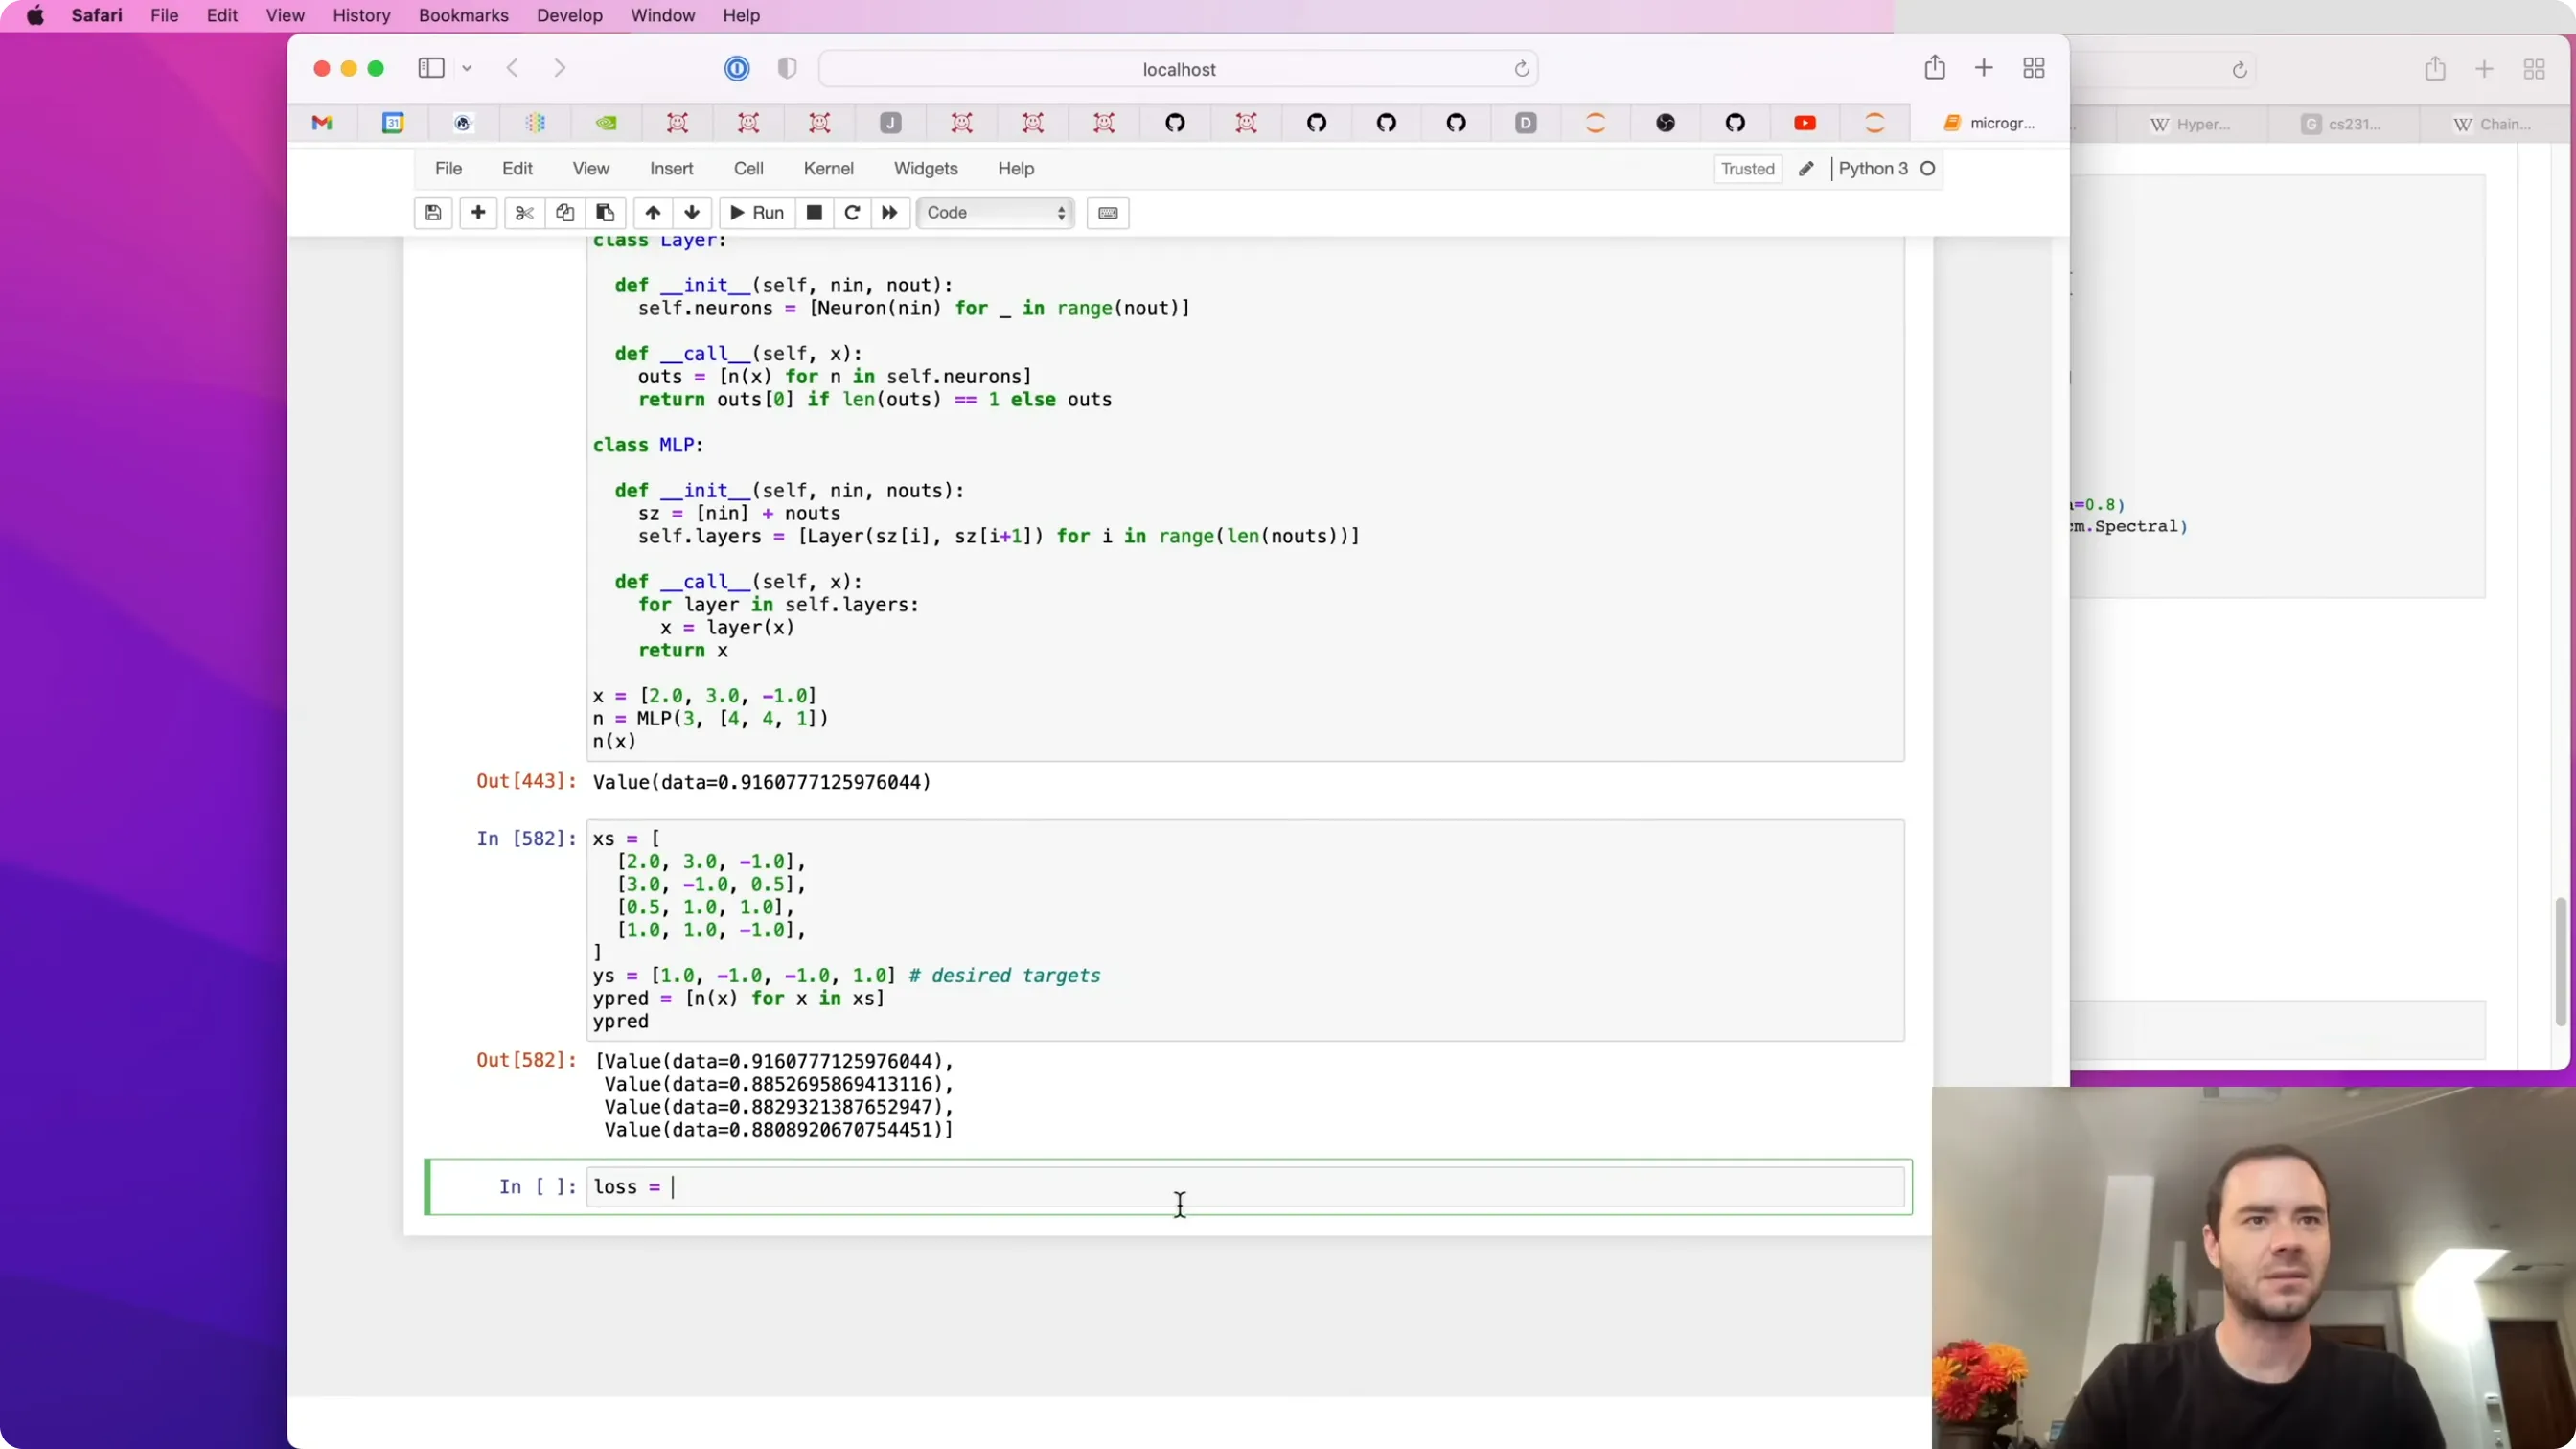This screenshot has width=2576, height=1449.
Task: Open Safari Share icon
Action: pyautogui.click(x=1935, y=67)
